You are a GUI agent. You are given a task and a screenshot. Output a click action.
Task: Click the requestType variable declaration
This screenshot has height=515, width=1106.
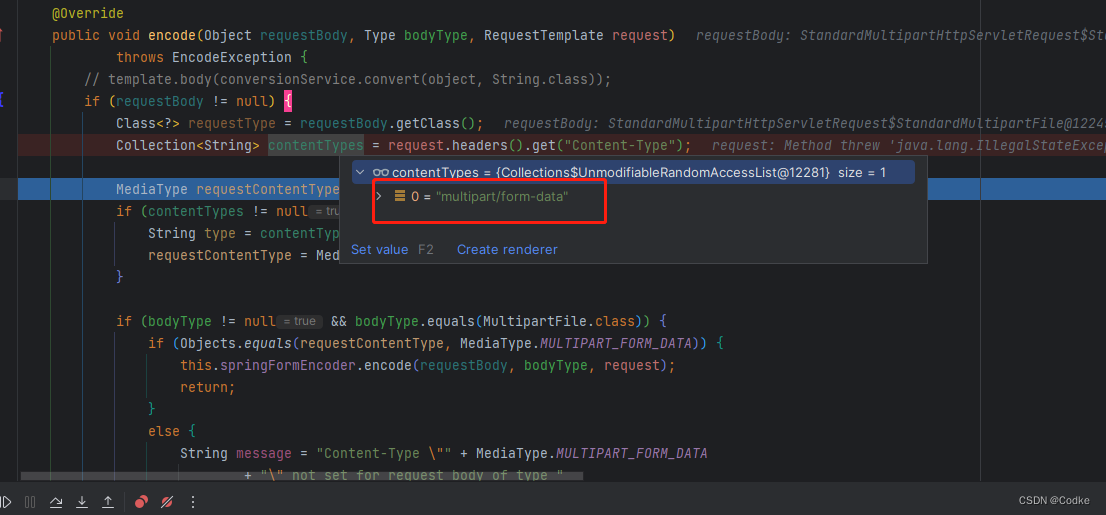232,123
